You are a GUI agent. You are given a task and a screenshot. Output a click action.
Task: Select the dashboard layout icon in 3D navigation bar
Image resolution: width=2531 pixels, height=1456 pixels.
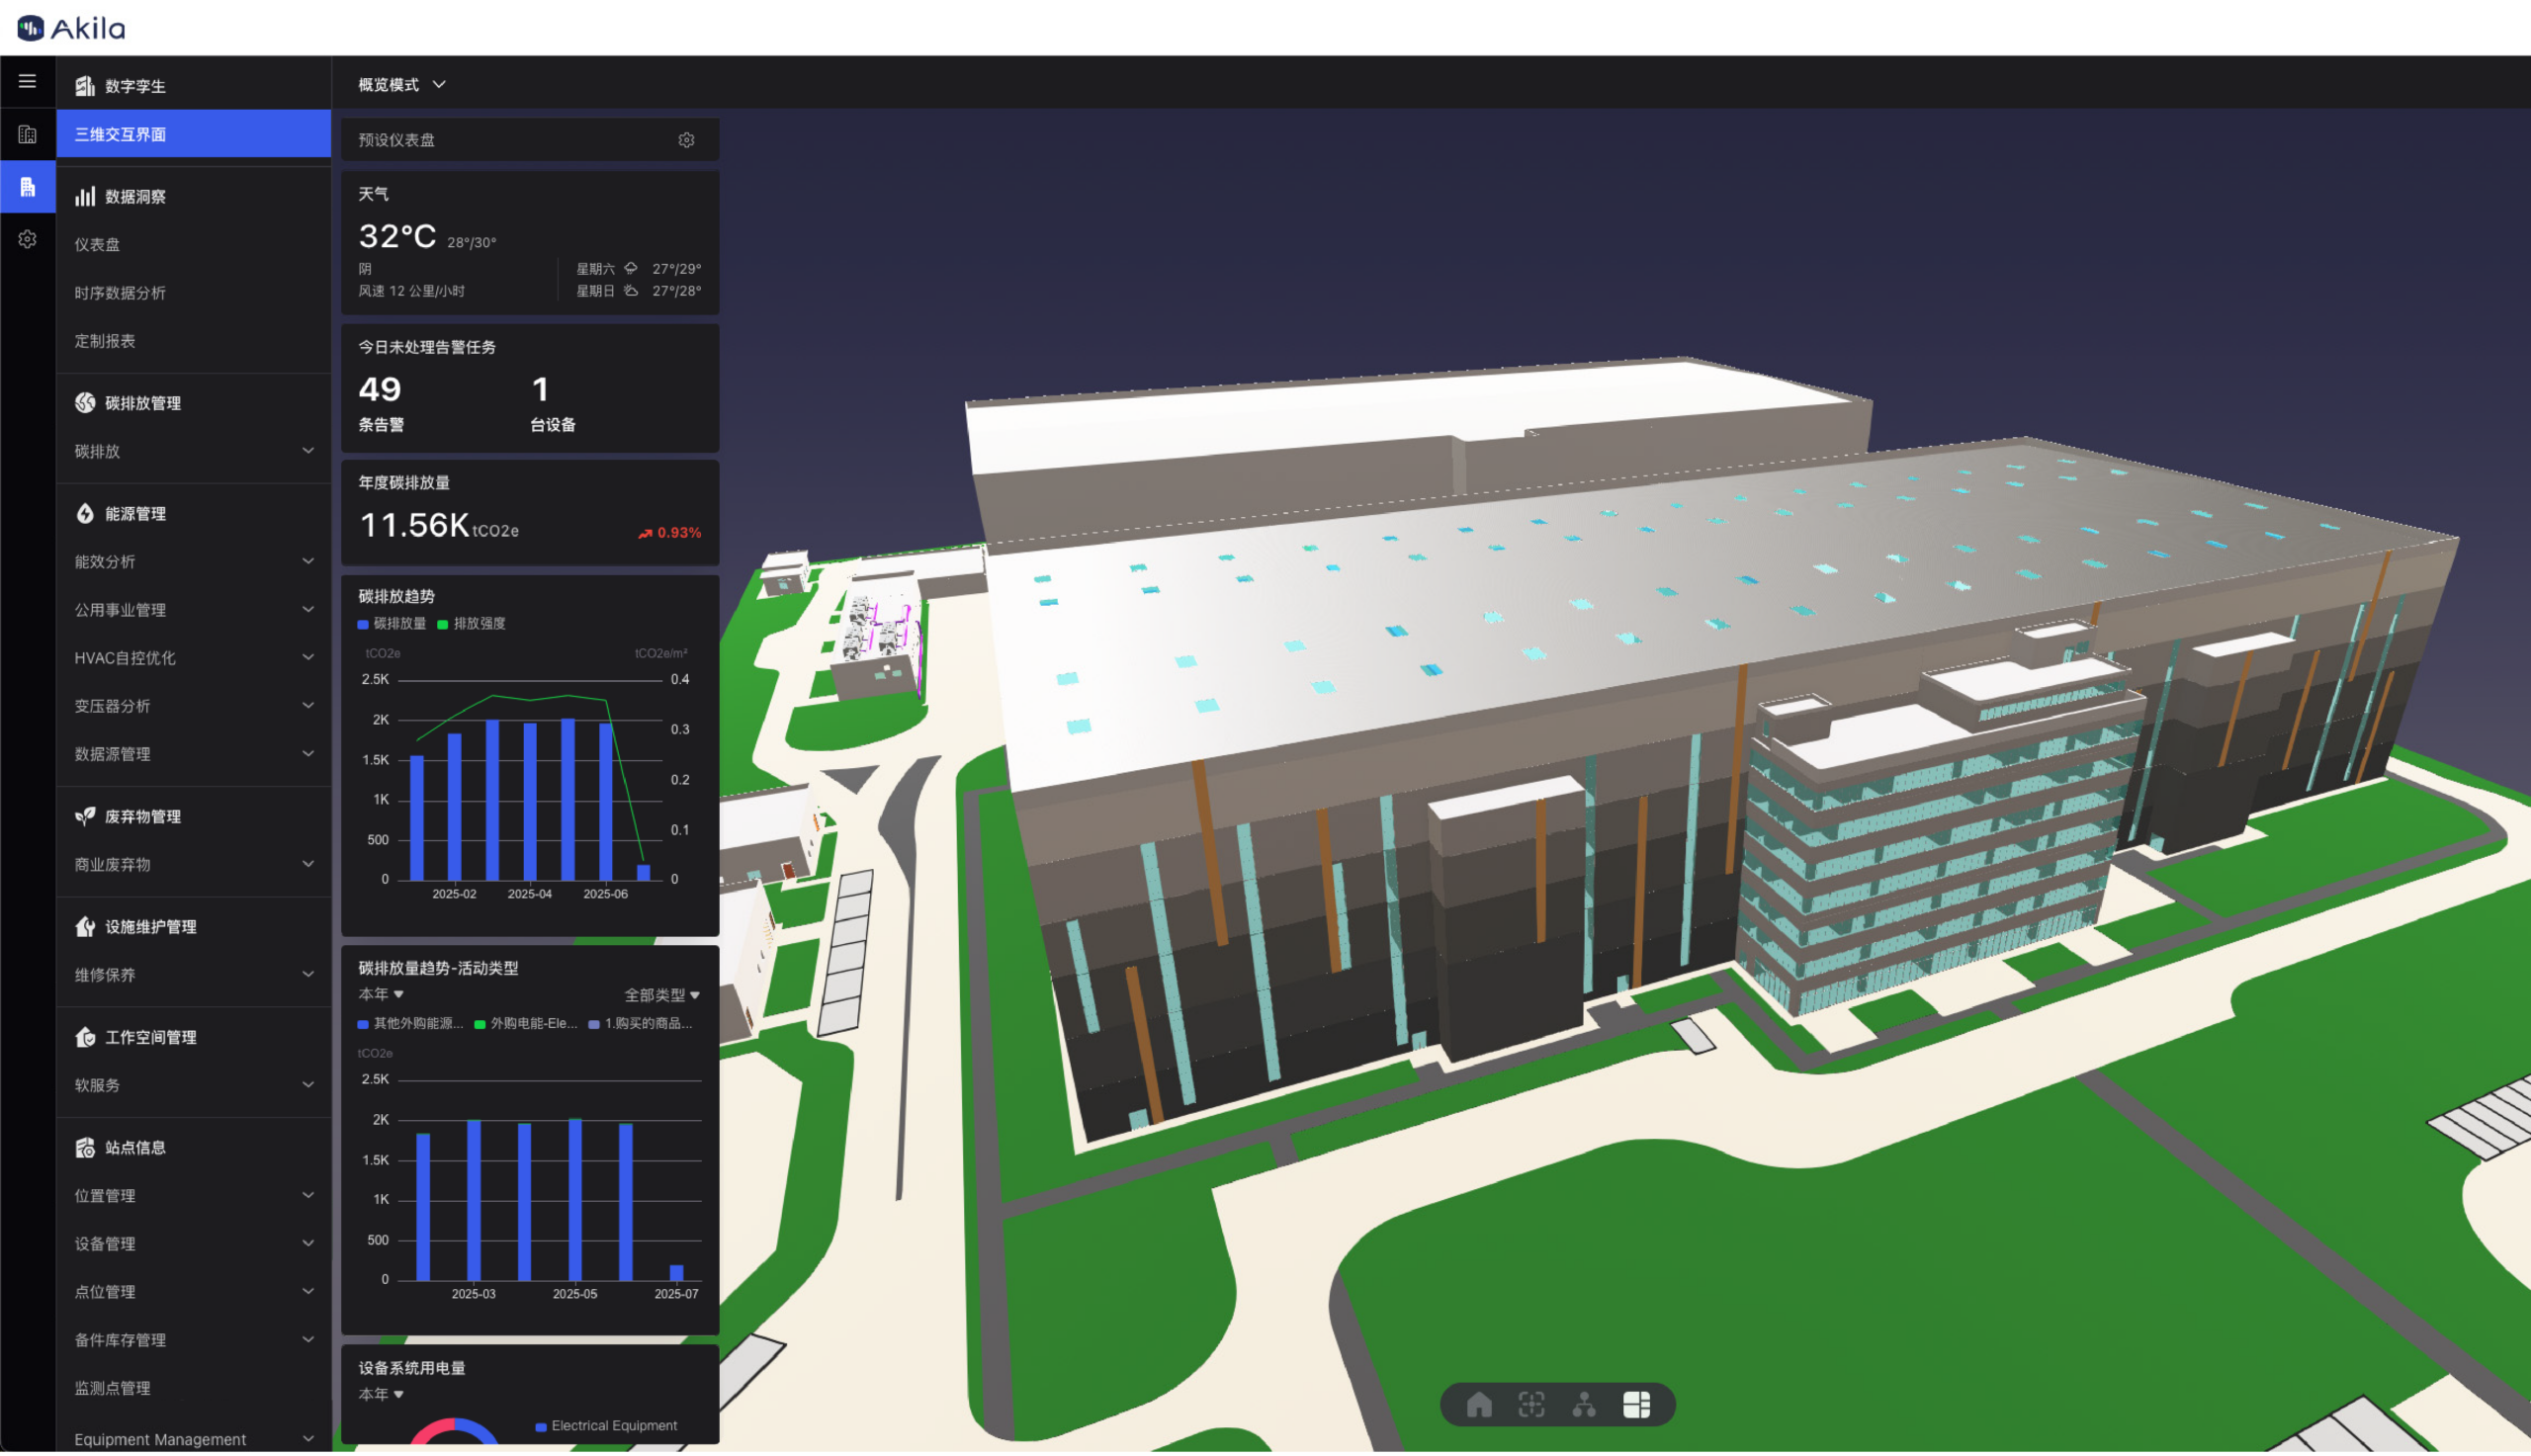tap(1638, 1404)
